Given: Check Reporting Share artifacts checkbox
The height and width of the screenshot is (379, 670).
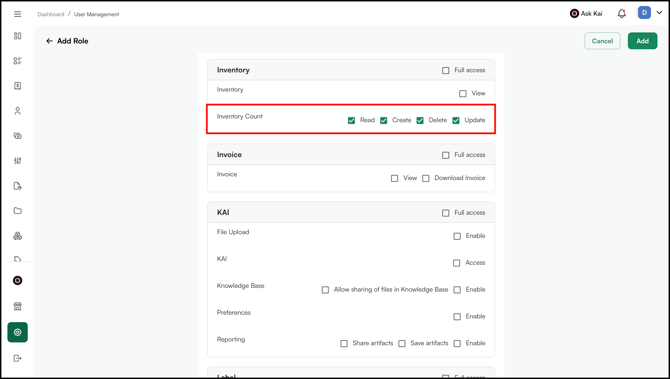Looking at the screenshot, I should point(344,344).
